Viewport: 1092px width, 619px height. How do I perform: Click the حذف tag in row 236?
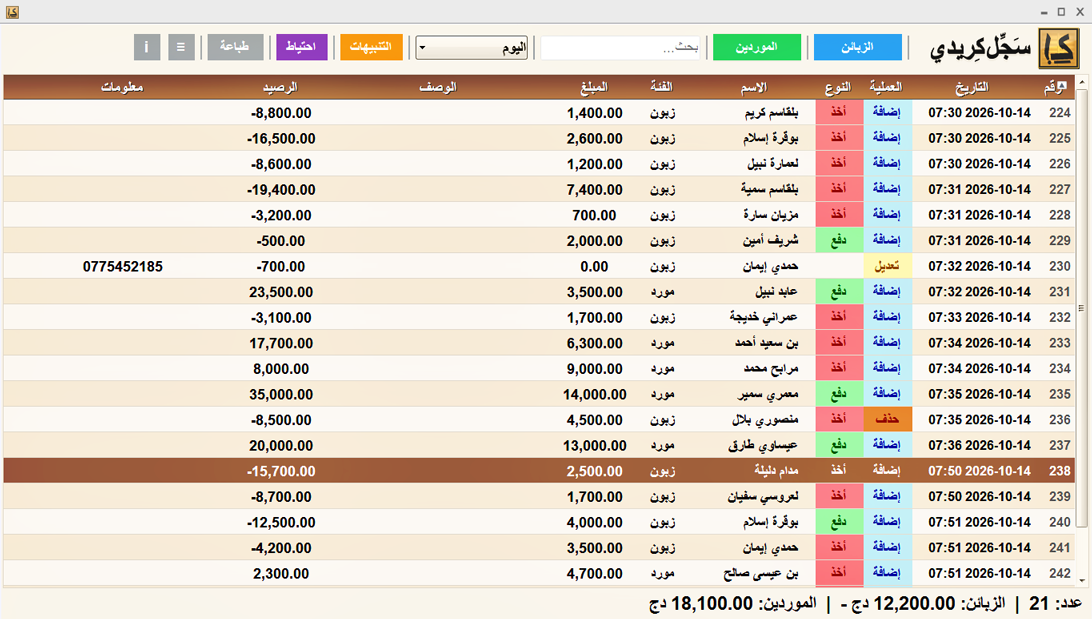click(x=887, y=419)
